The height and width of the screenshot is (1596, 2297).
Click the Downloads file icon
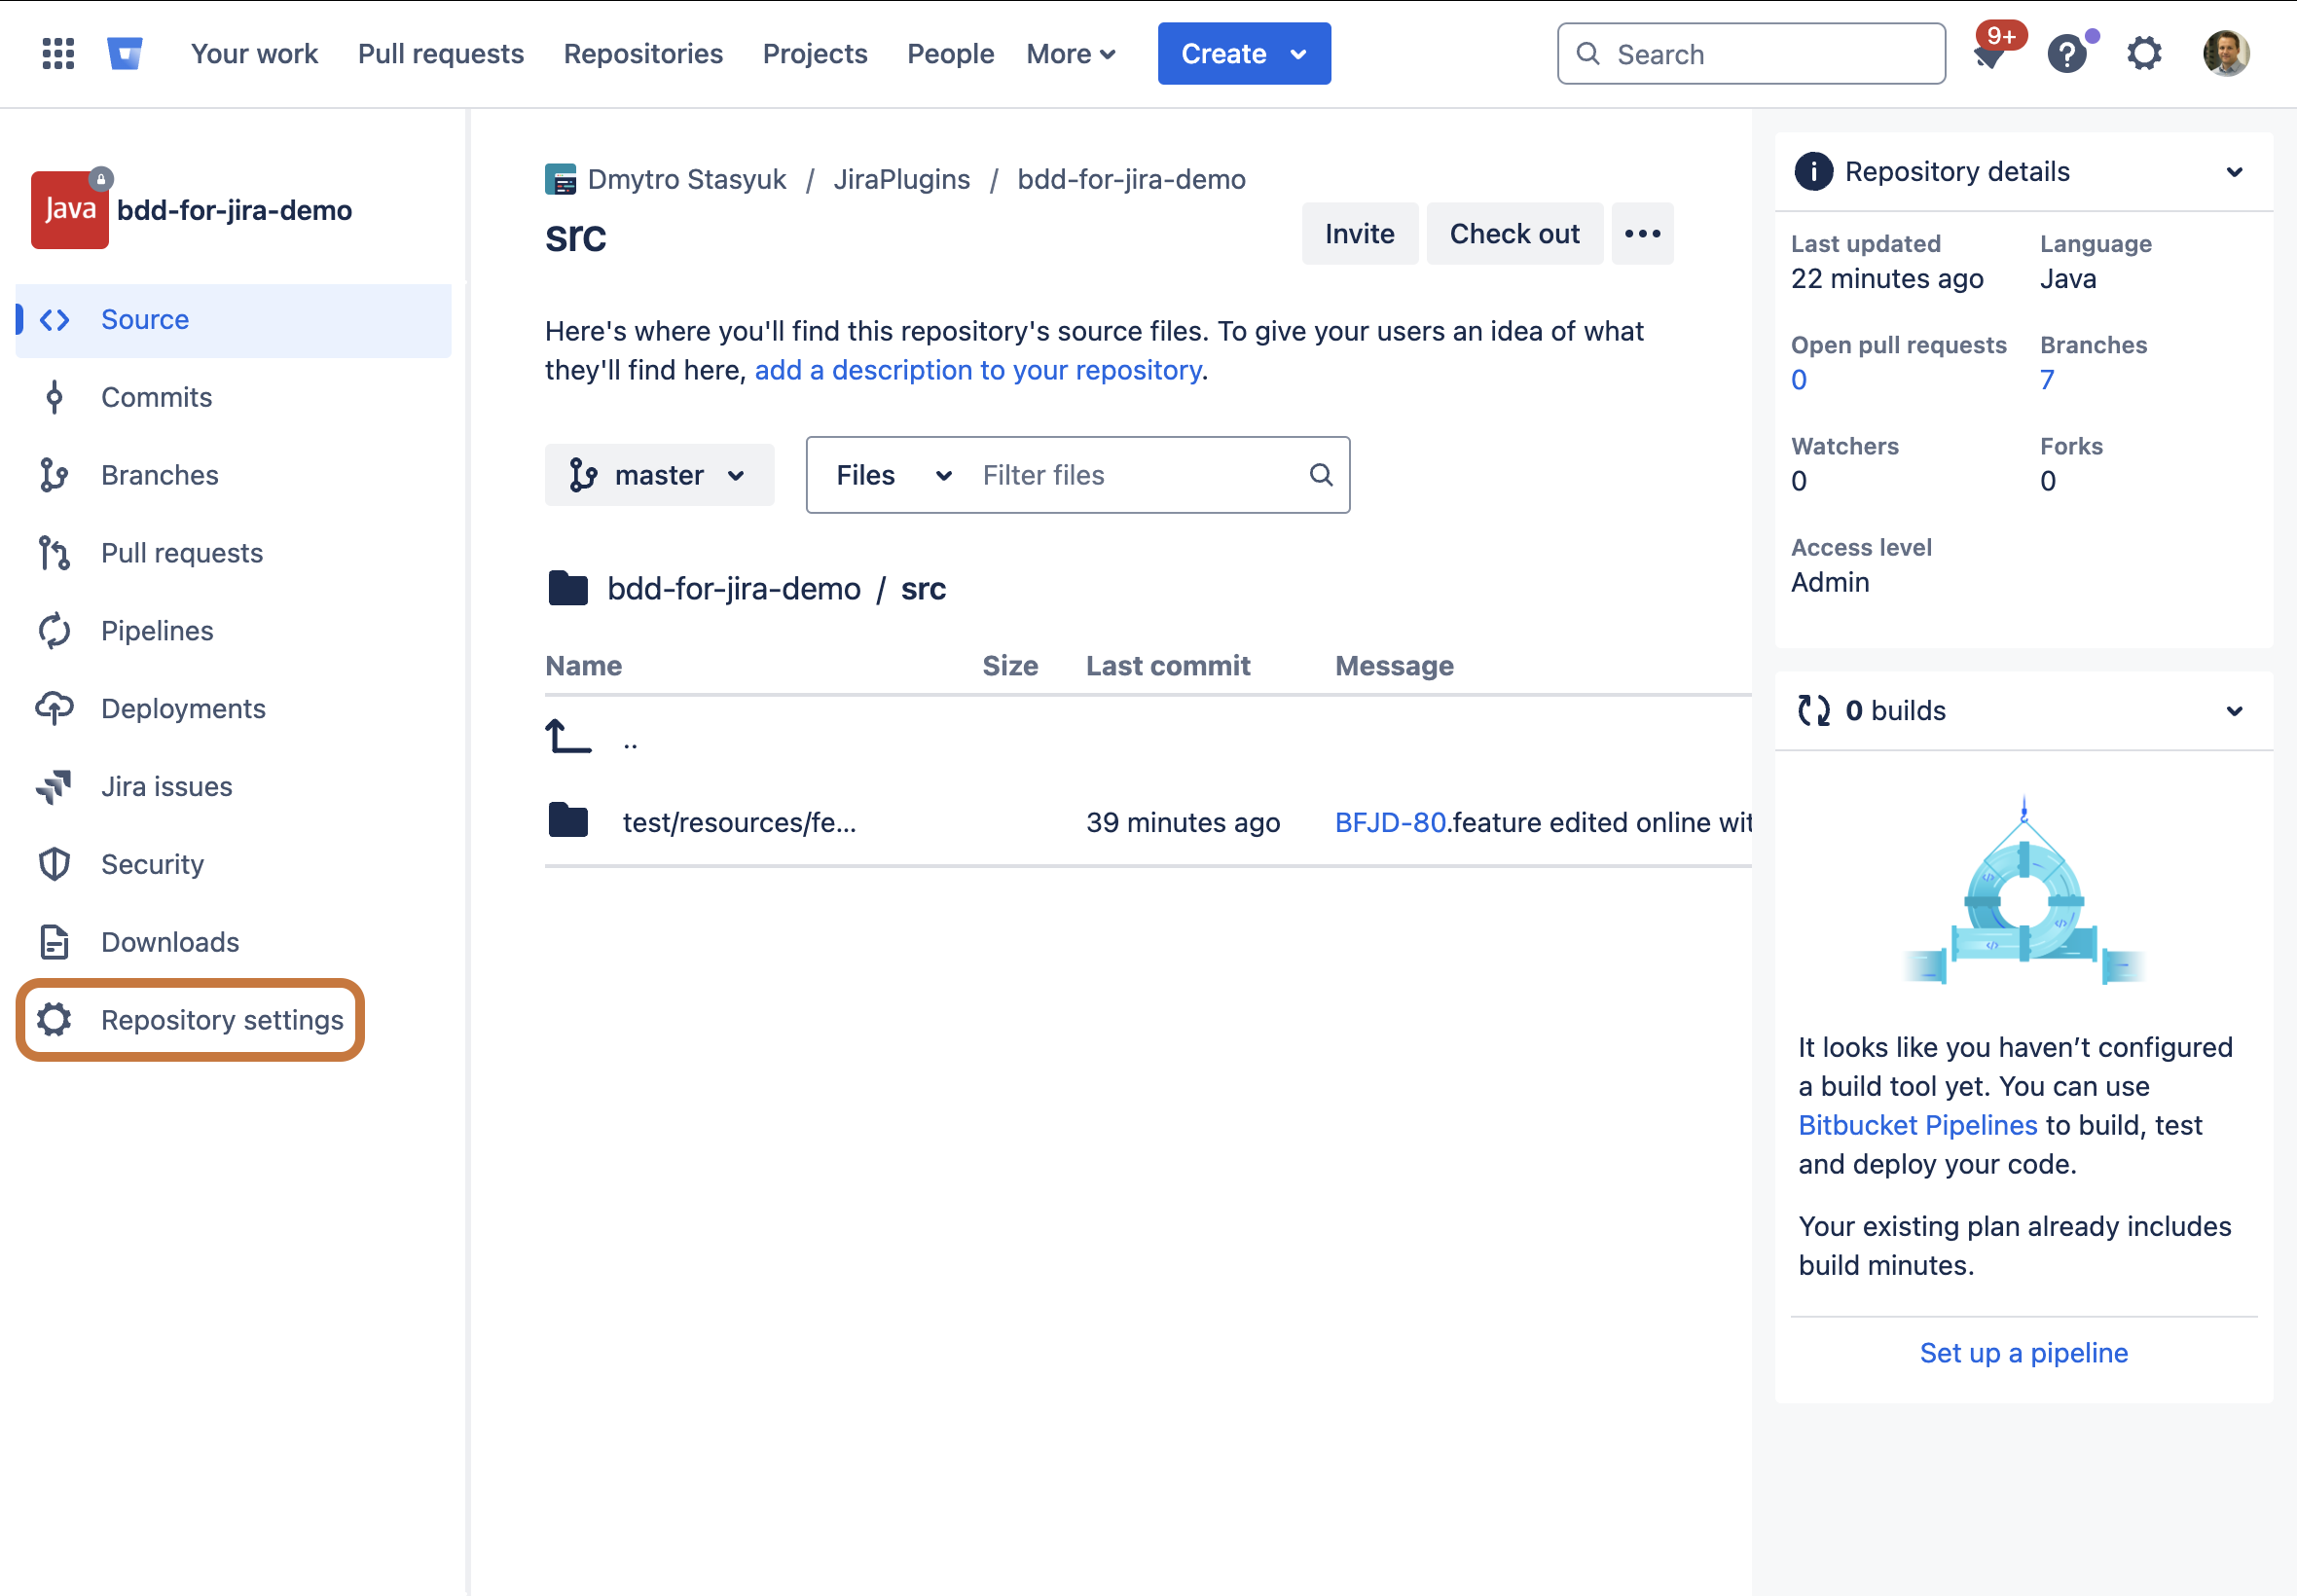tap(54, 942)
